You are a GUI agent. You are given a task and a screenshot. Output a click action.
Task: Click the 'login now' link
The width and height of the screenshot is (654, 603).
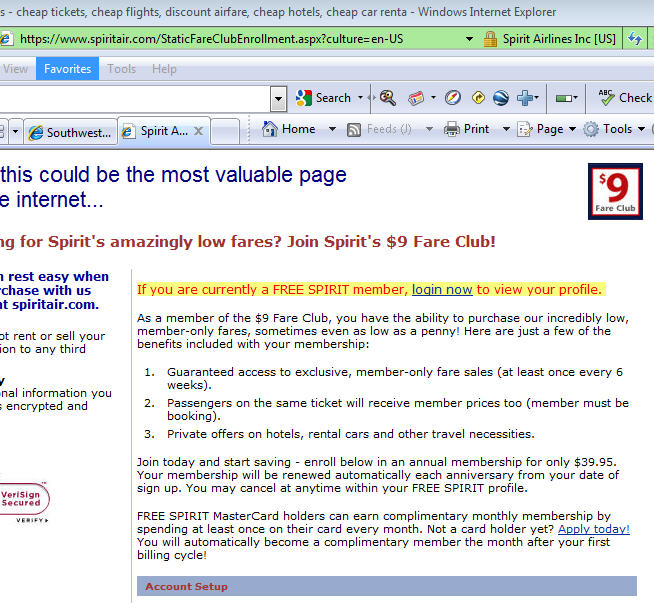pyautogui.click(x=442, y=289)
